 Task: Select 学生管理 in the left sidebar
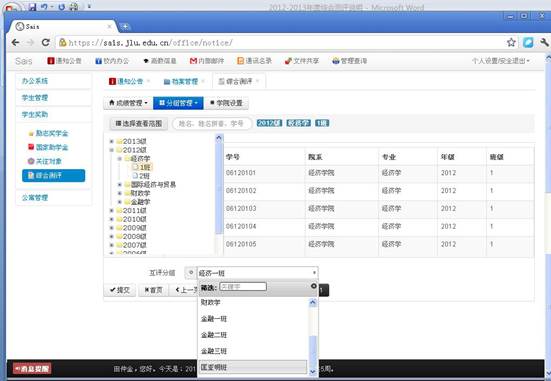pos(53,98)
